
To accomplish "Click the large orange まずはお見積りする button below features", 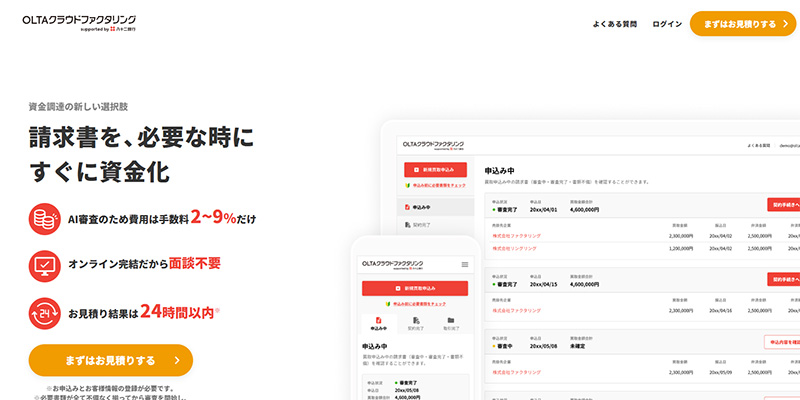I will (x=111, y=360).
